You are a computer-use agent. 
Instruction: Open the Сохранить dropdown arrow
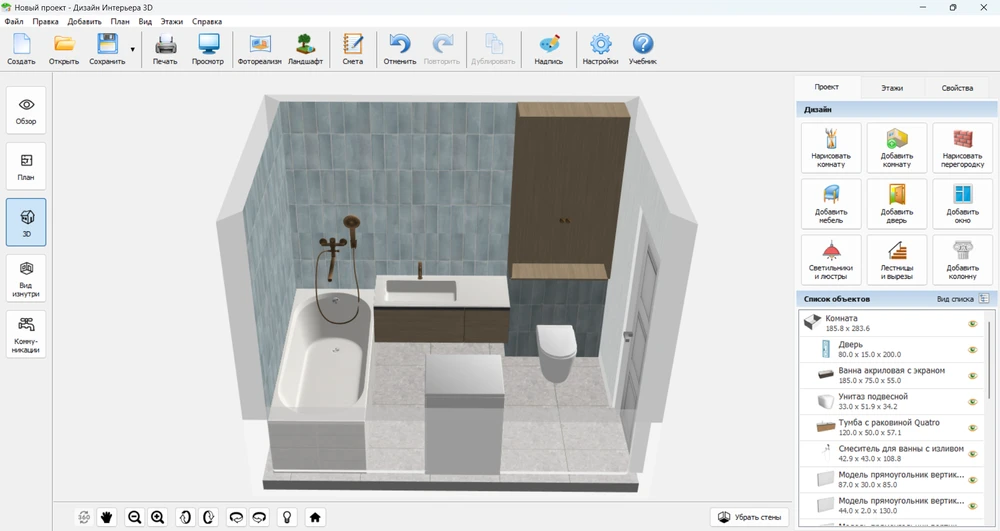[x=132, y=49]
